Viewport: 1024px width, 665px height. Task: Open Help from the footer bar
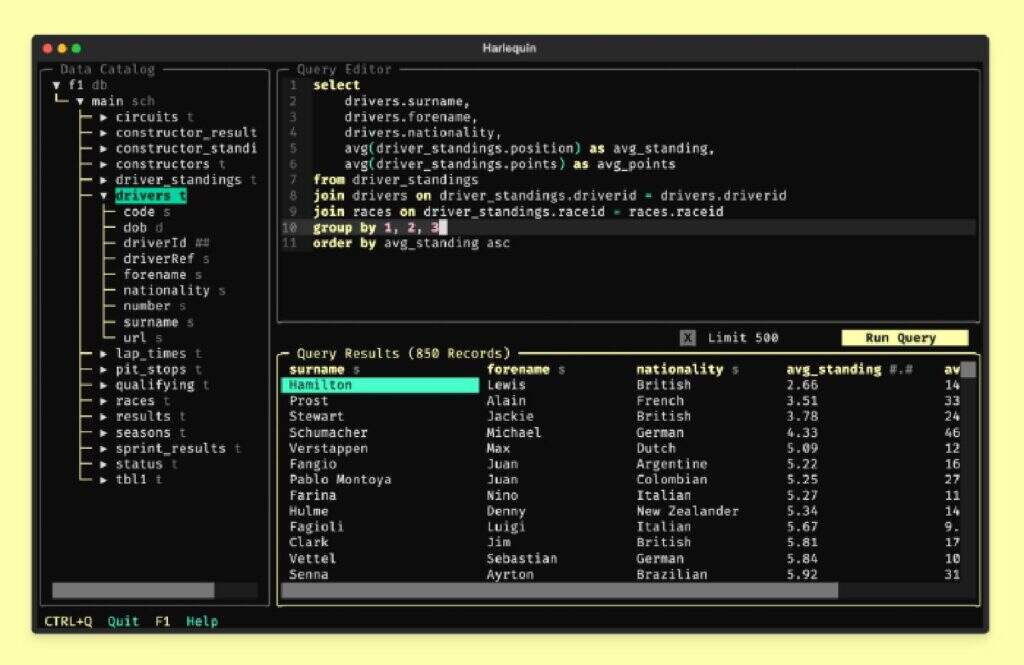tap(201, 621)
